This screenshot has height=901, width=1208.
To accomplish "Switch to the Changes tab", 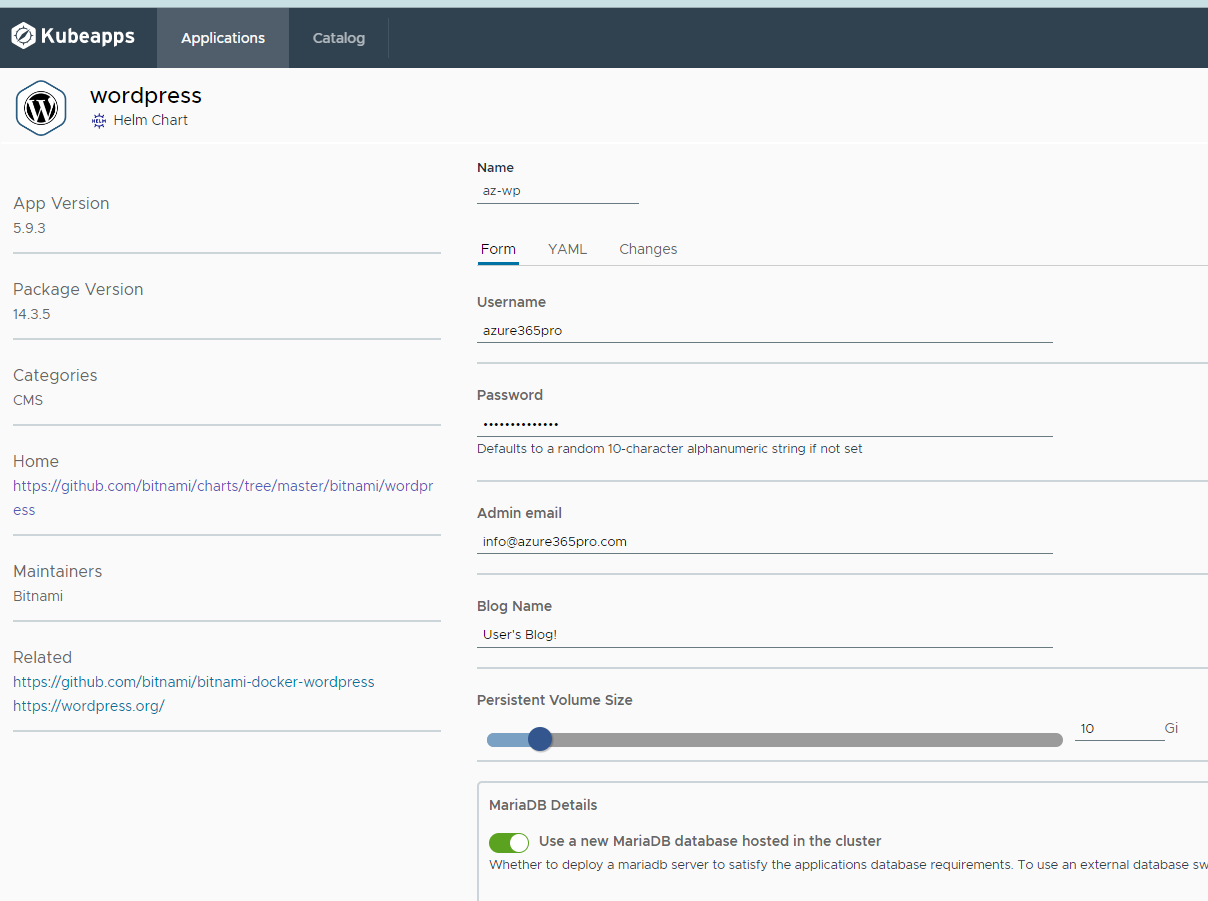I will click(x=648, y=249).
